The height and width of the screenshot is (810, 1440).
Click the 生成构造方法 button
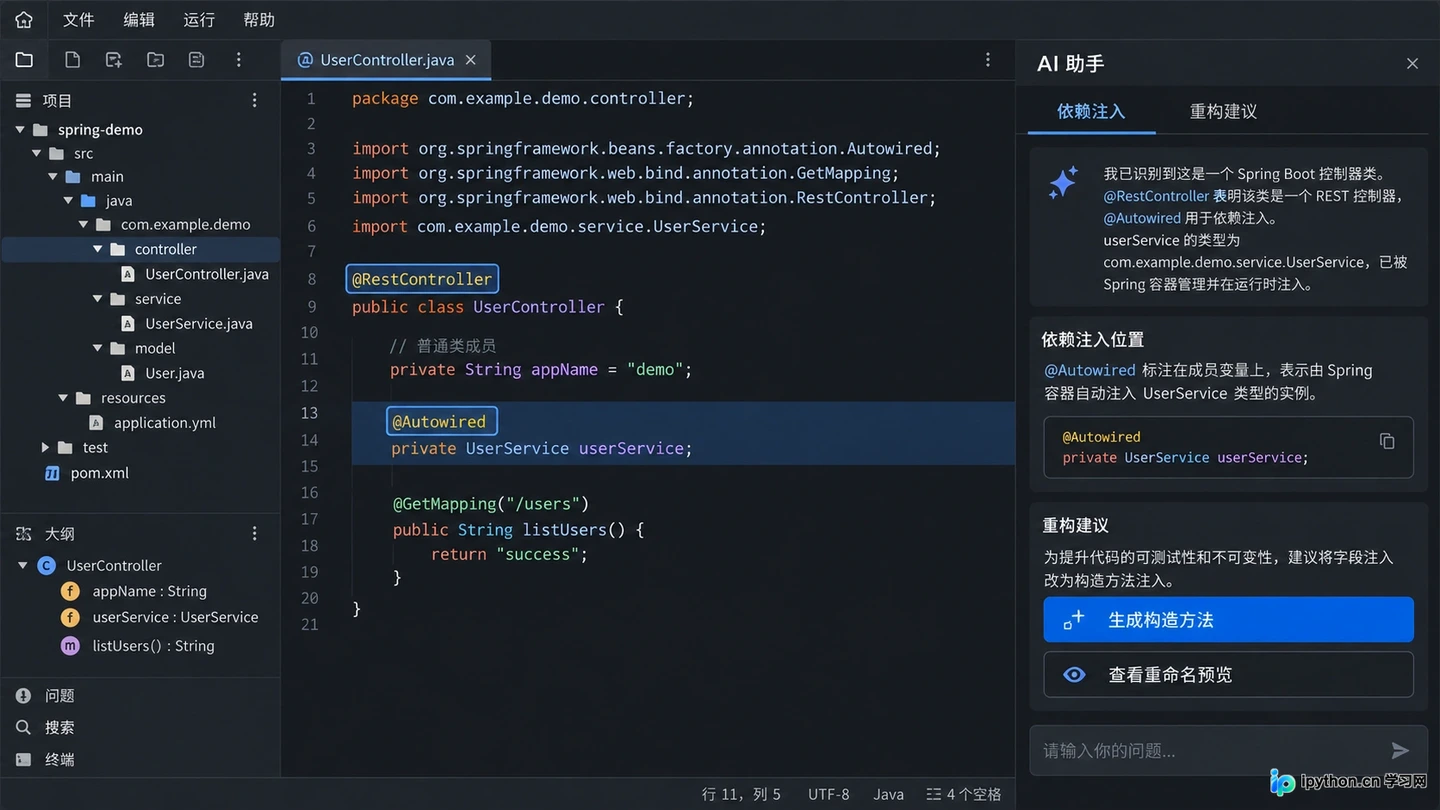tap(1228, 620)
